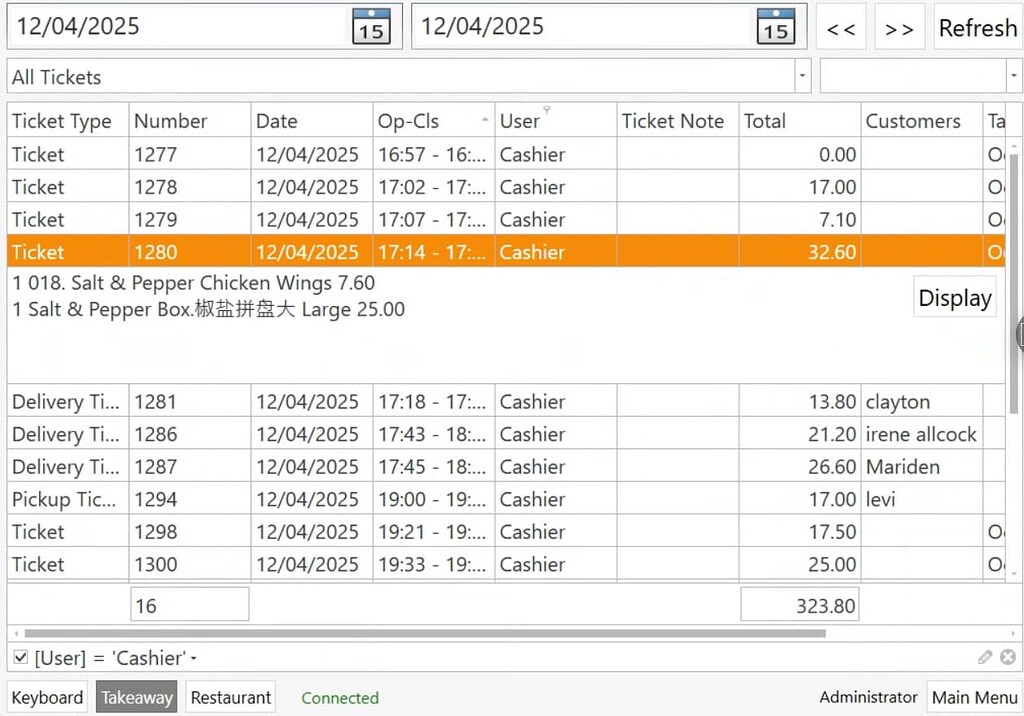
Task: Open the calendar picker on the start date
Action: 371,27
